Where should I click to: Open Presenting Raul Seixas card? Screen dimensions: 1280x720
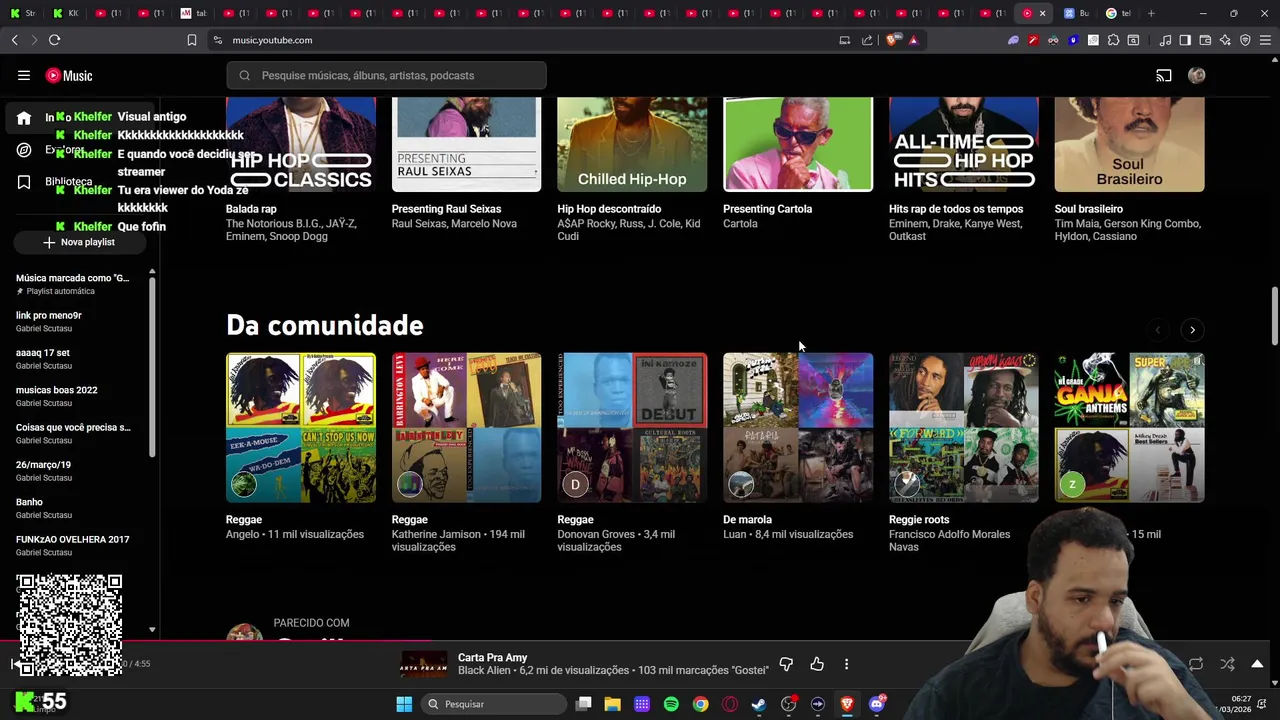click(x=466, y=144)
